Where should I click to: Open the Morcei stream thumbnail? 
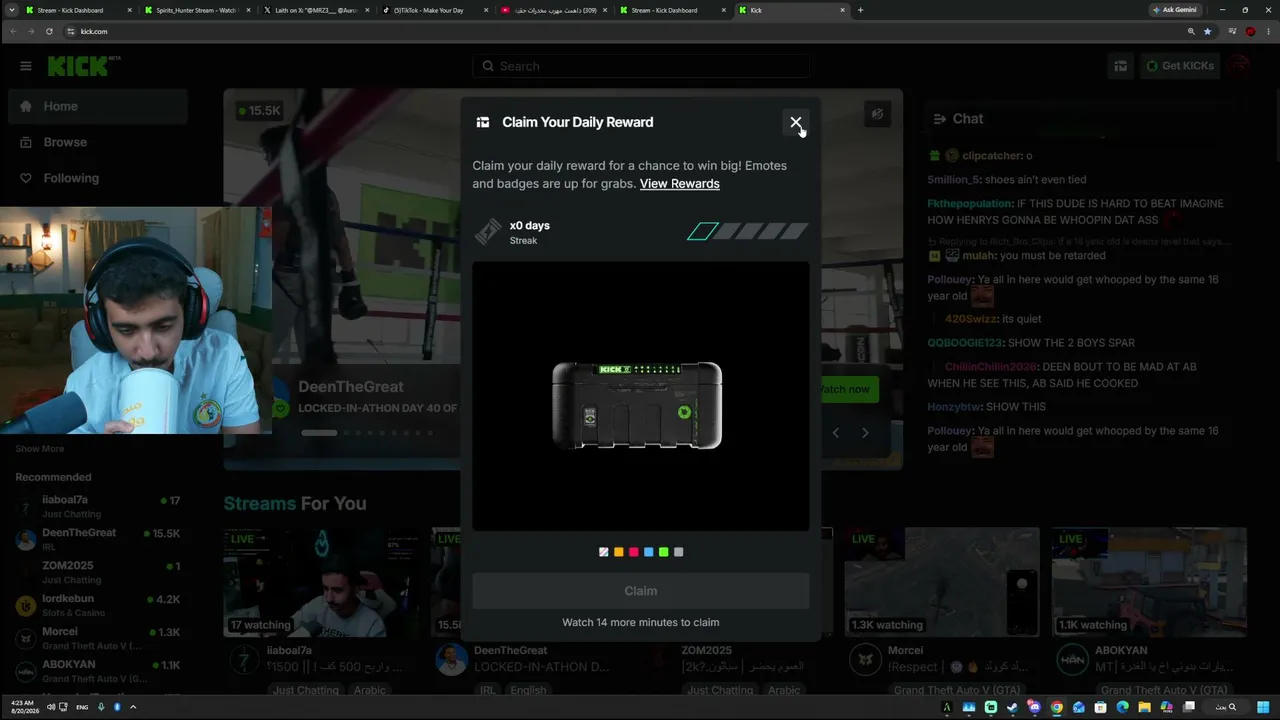point(942,583)
